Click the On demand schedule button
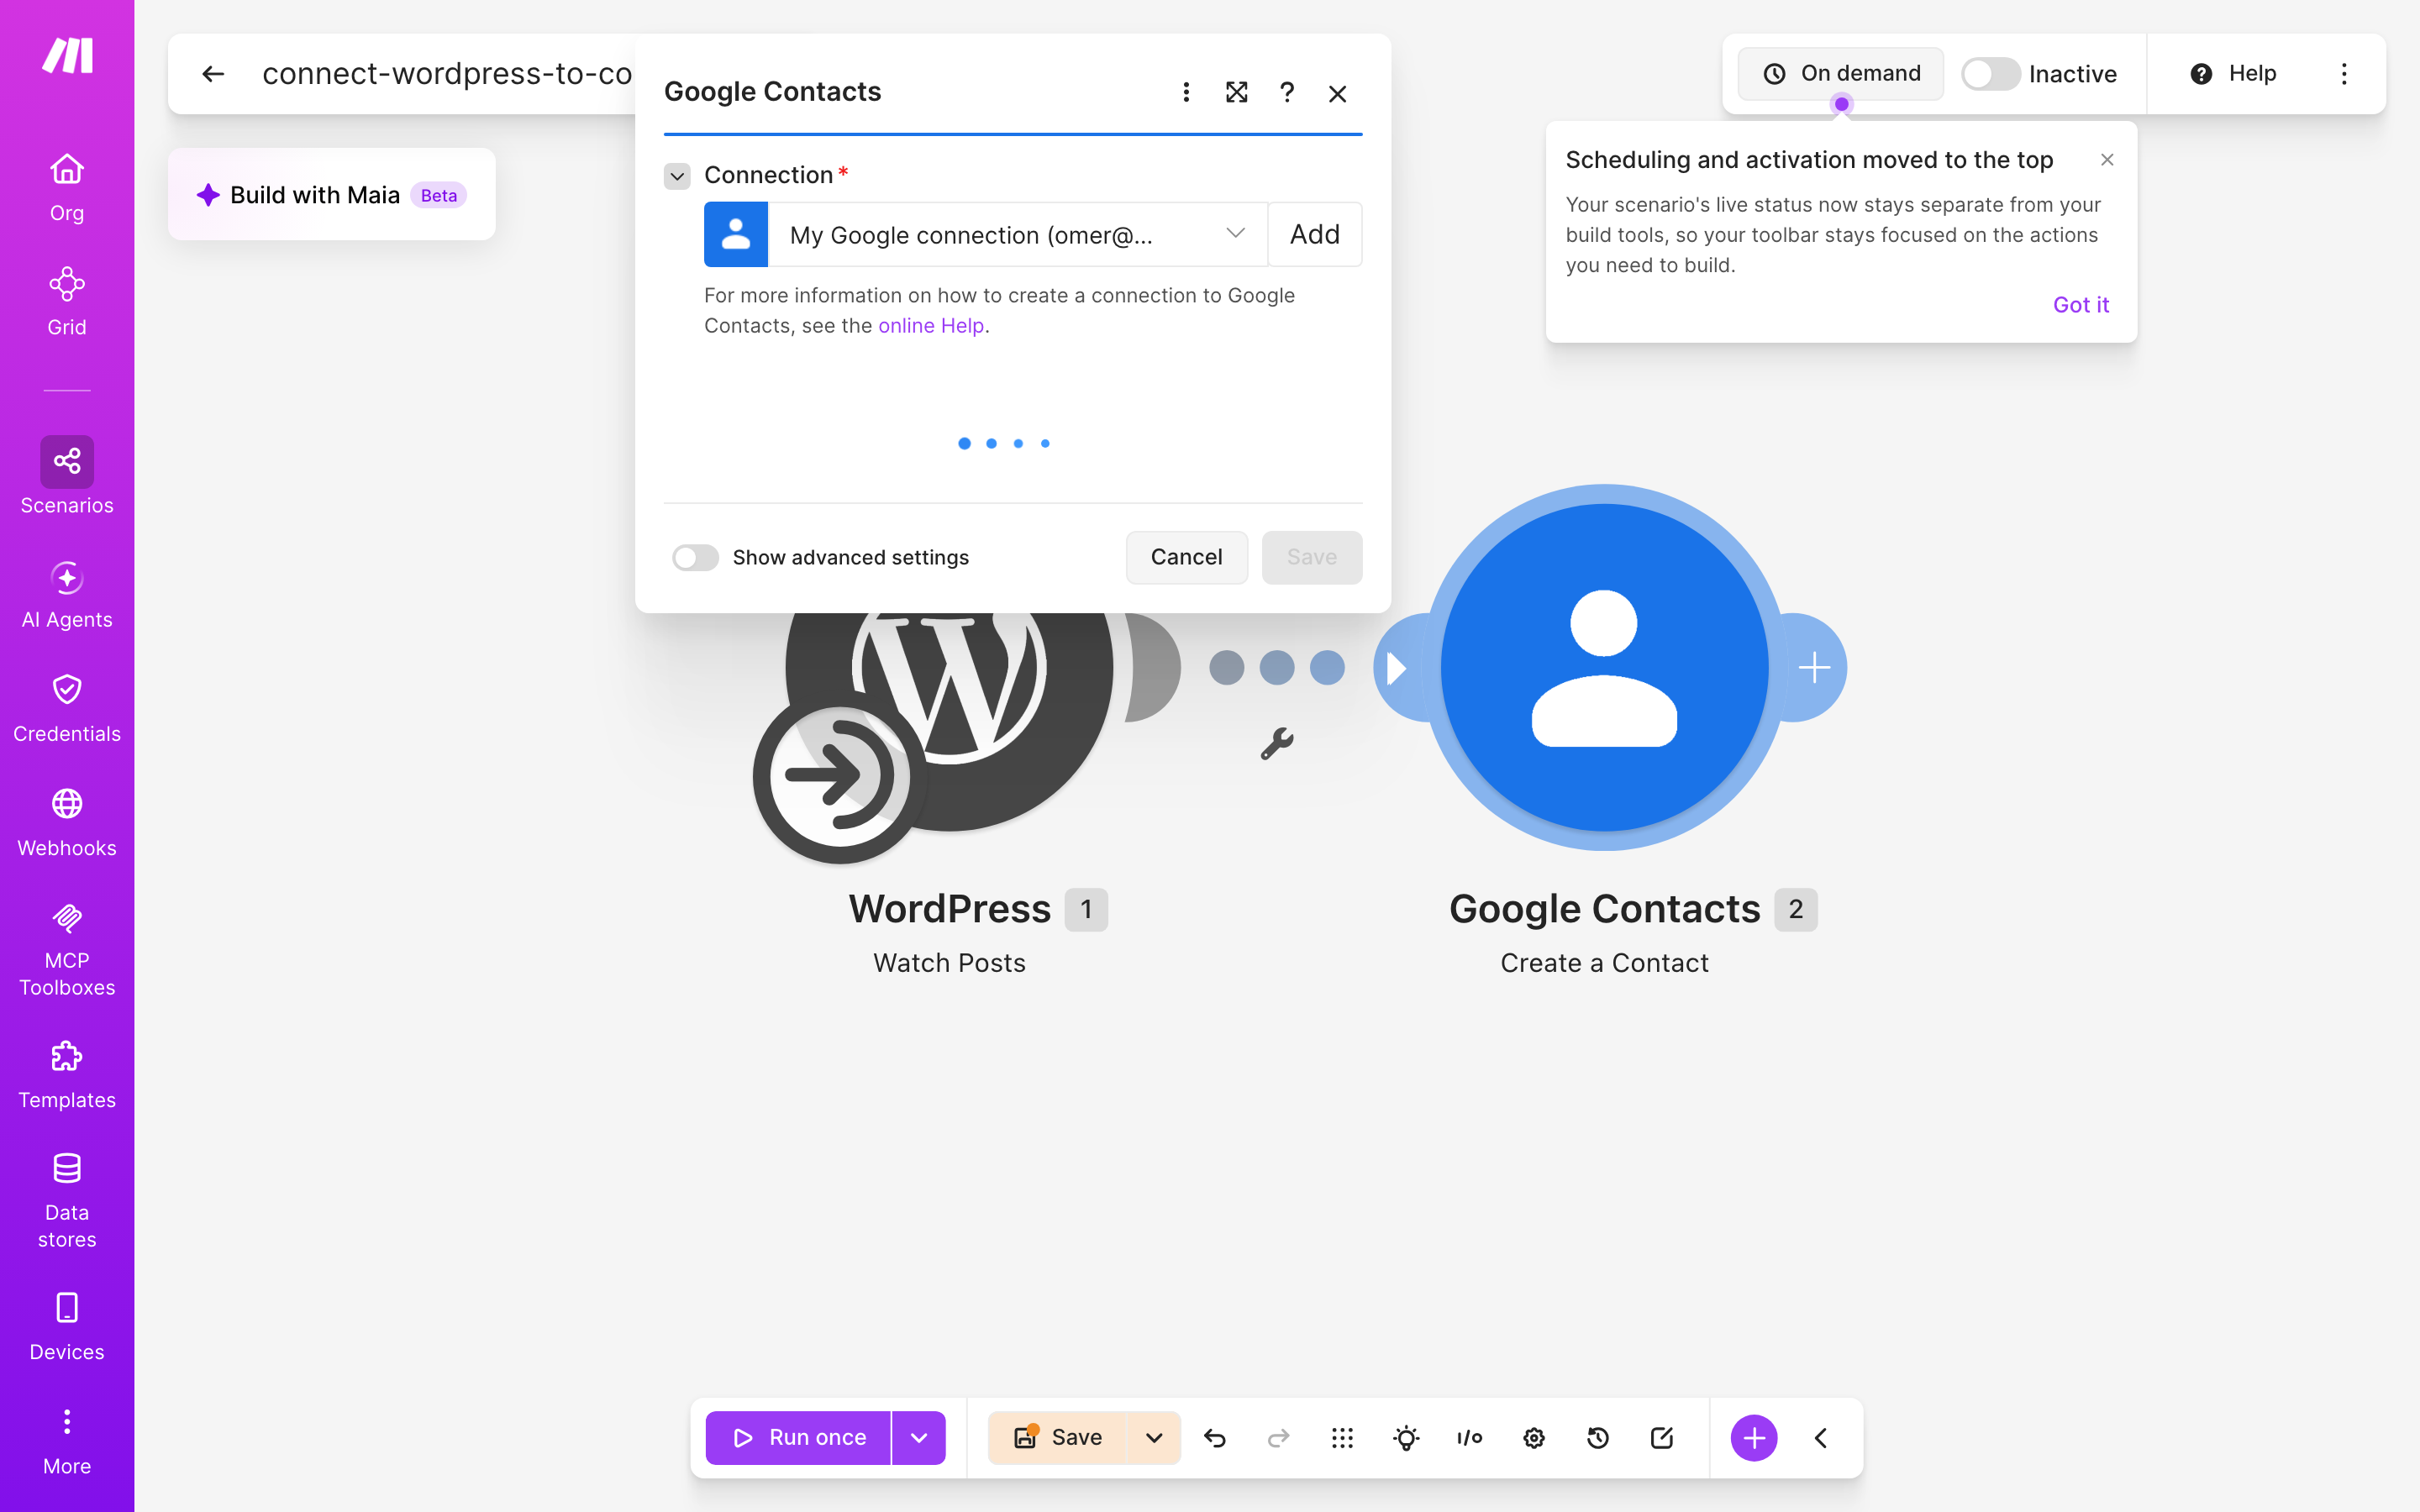2420x1512 pixels. [1841, 74]
